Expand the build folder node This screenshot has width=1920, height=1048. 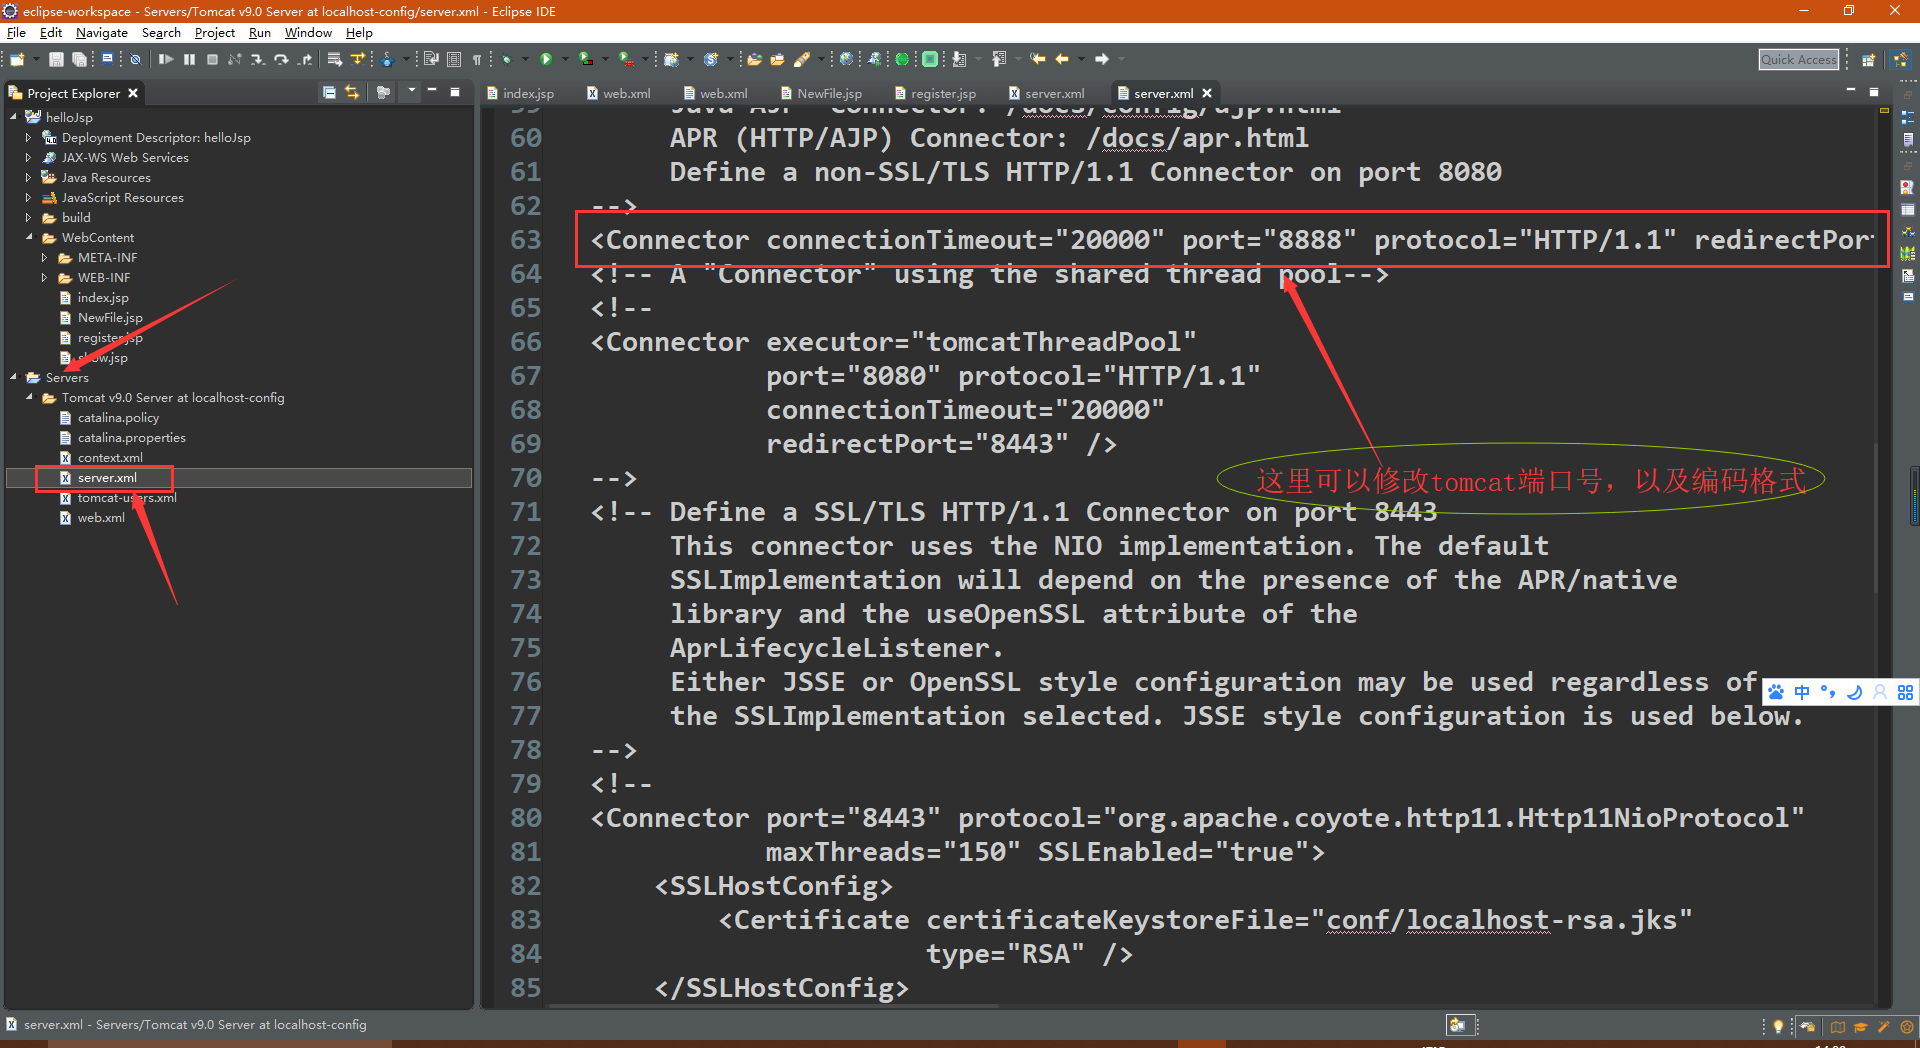(x=28, y=217)
